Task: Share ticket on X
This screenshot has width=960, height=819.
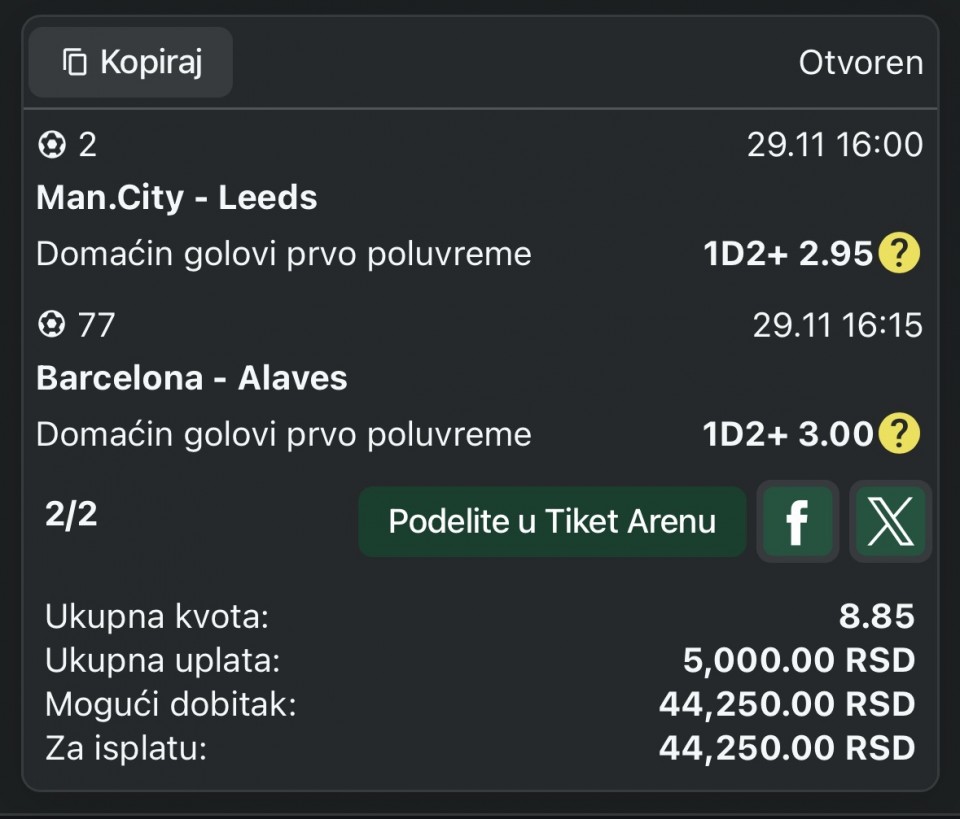Action: point(890,522)
